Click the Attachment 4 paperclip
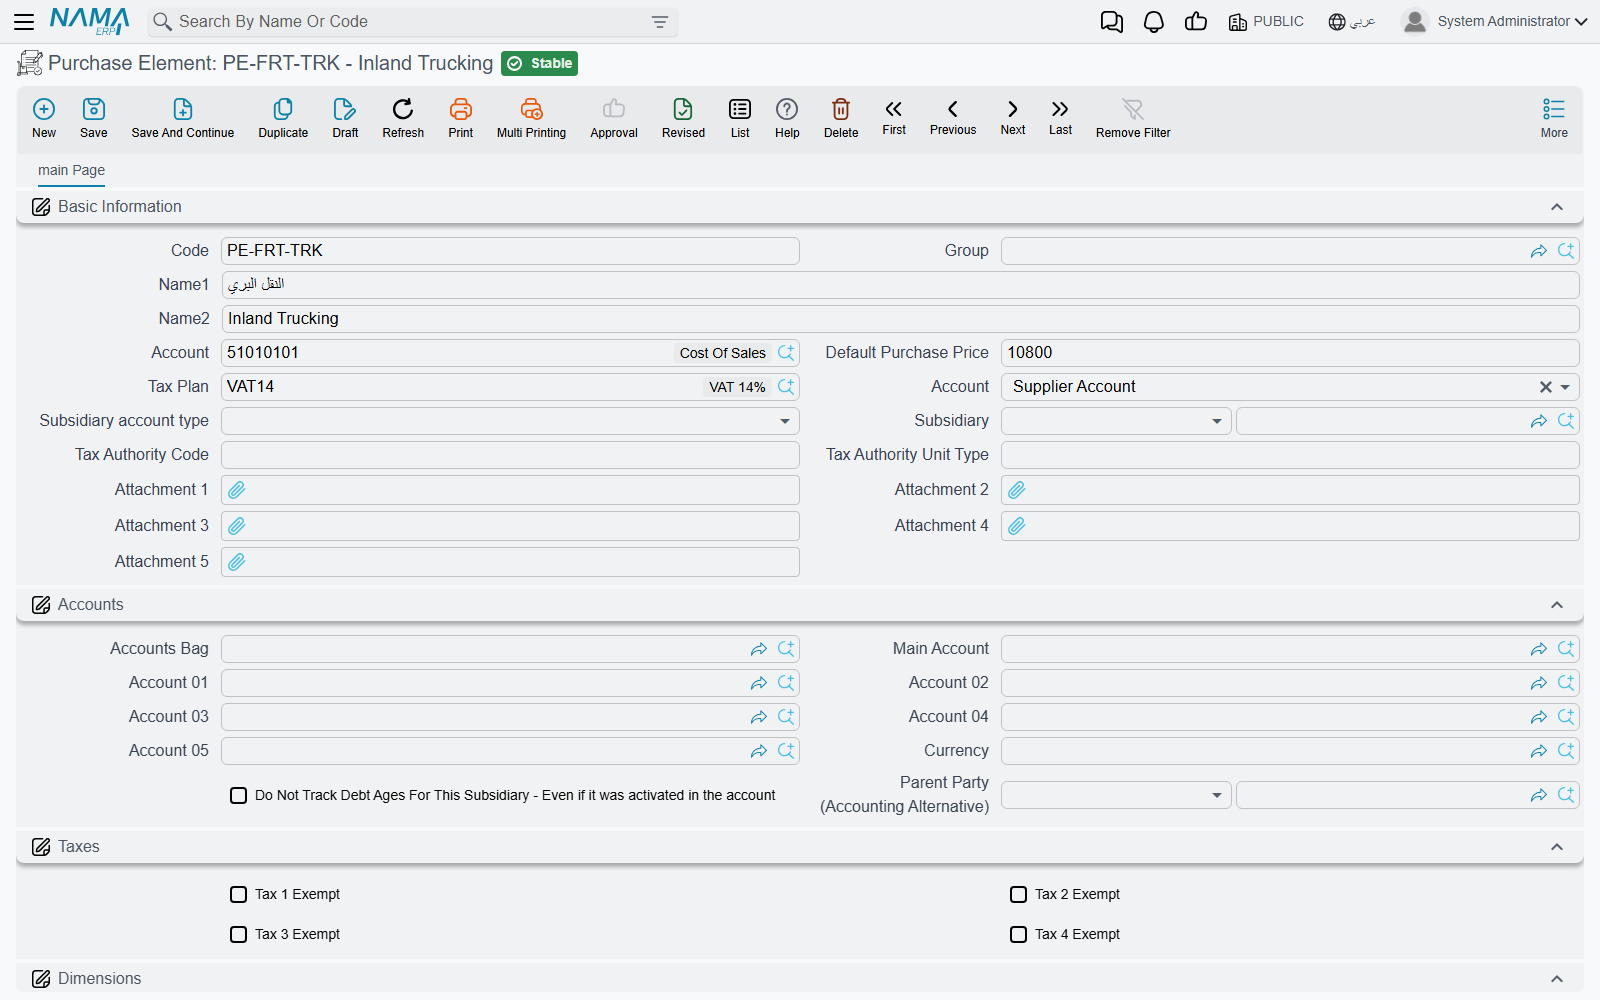Image resolution: width=1600 pixels, height=1000 pixels. [1017, 526]
